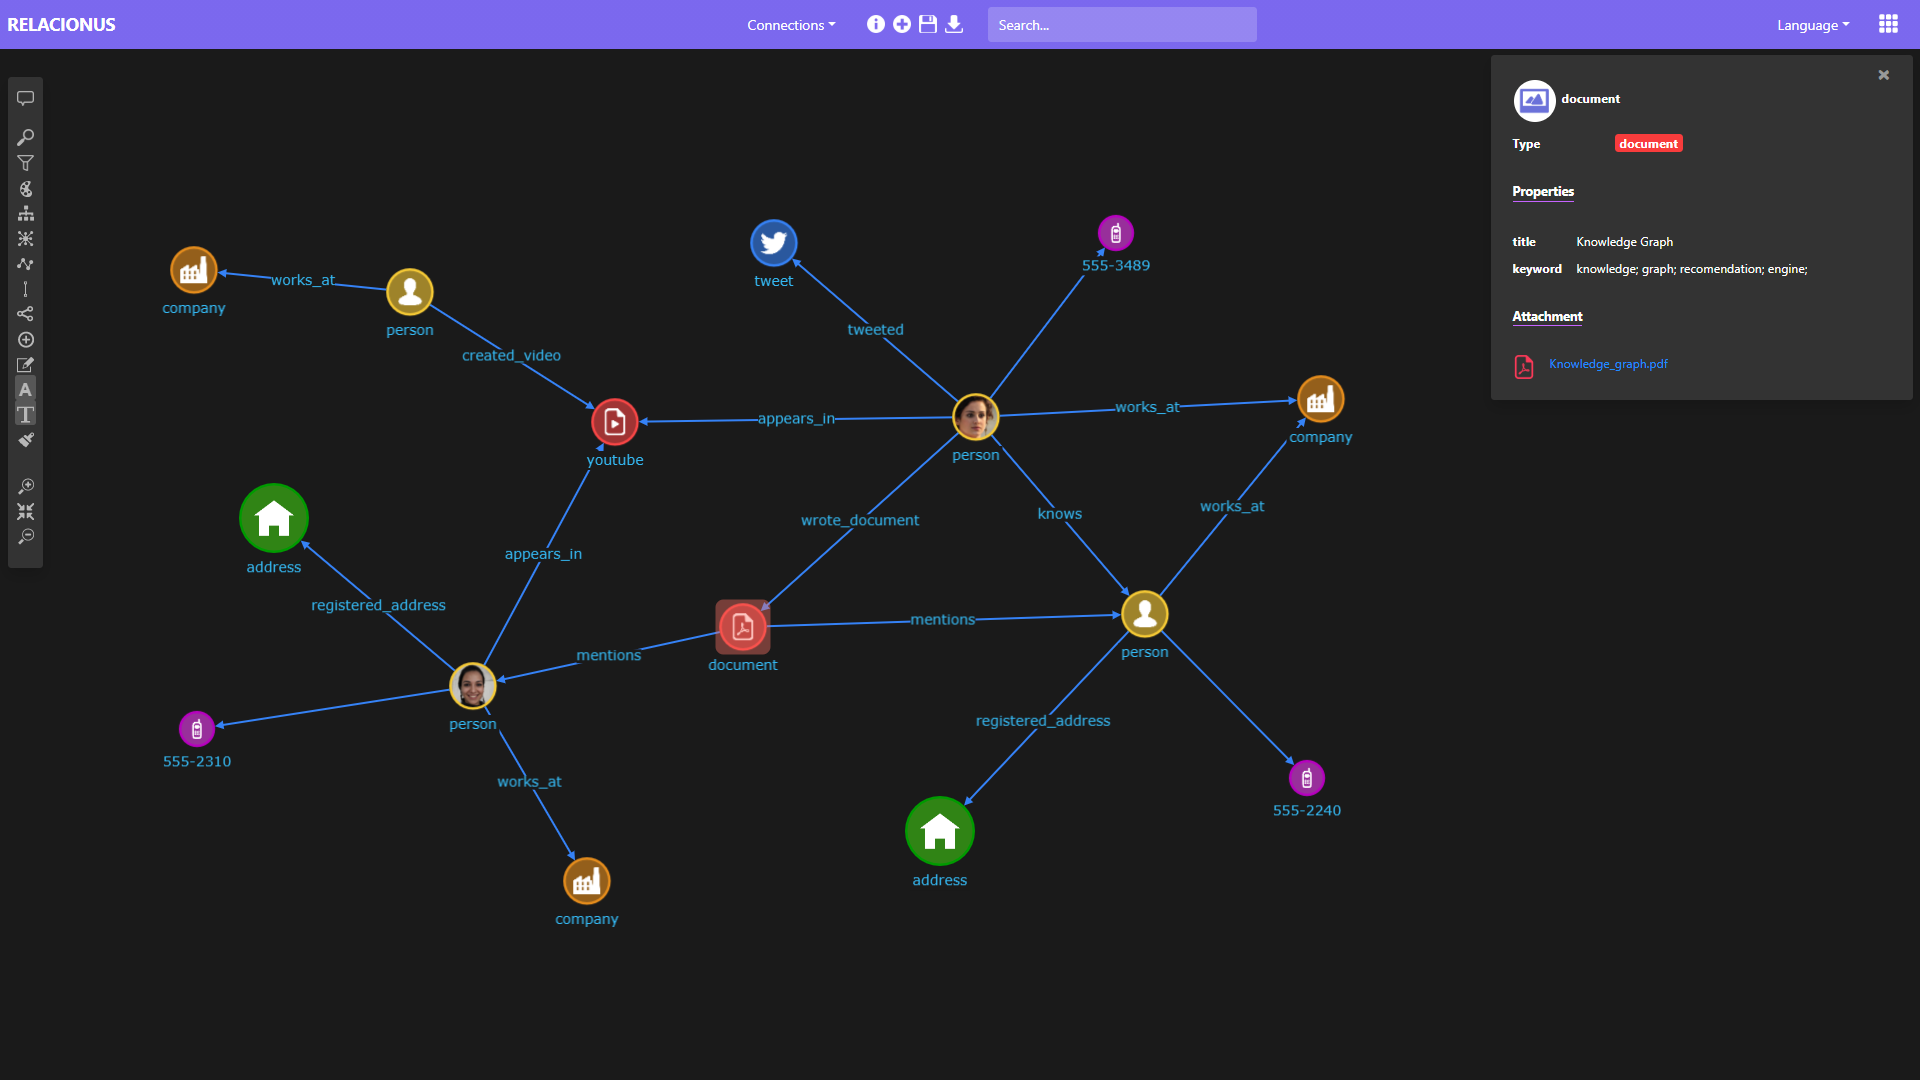Toggle the edge label 'T' tool
Viewport: 1920px width, 1080px height.
coord(26,415)
